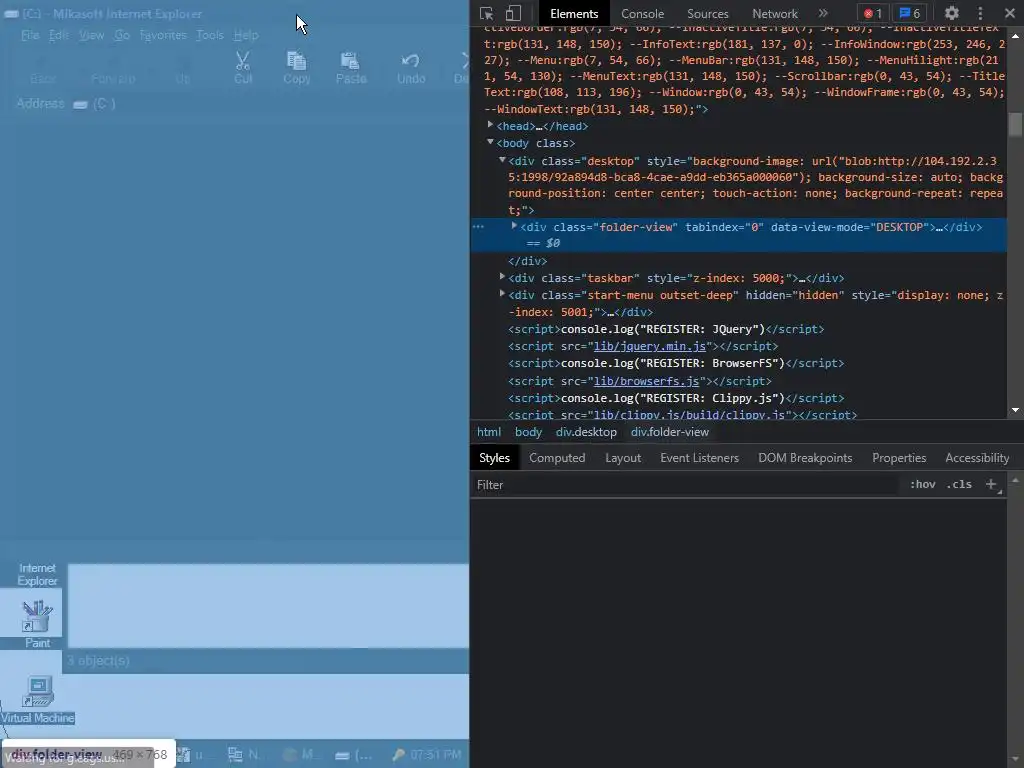The image size is (1024, 768).
Task: Open DevTools three-dot customize menu
Action: coord(980,13)
